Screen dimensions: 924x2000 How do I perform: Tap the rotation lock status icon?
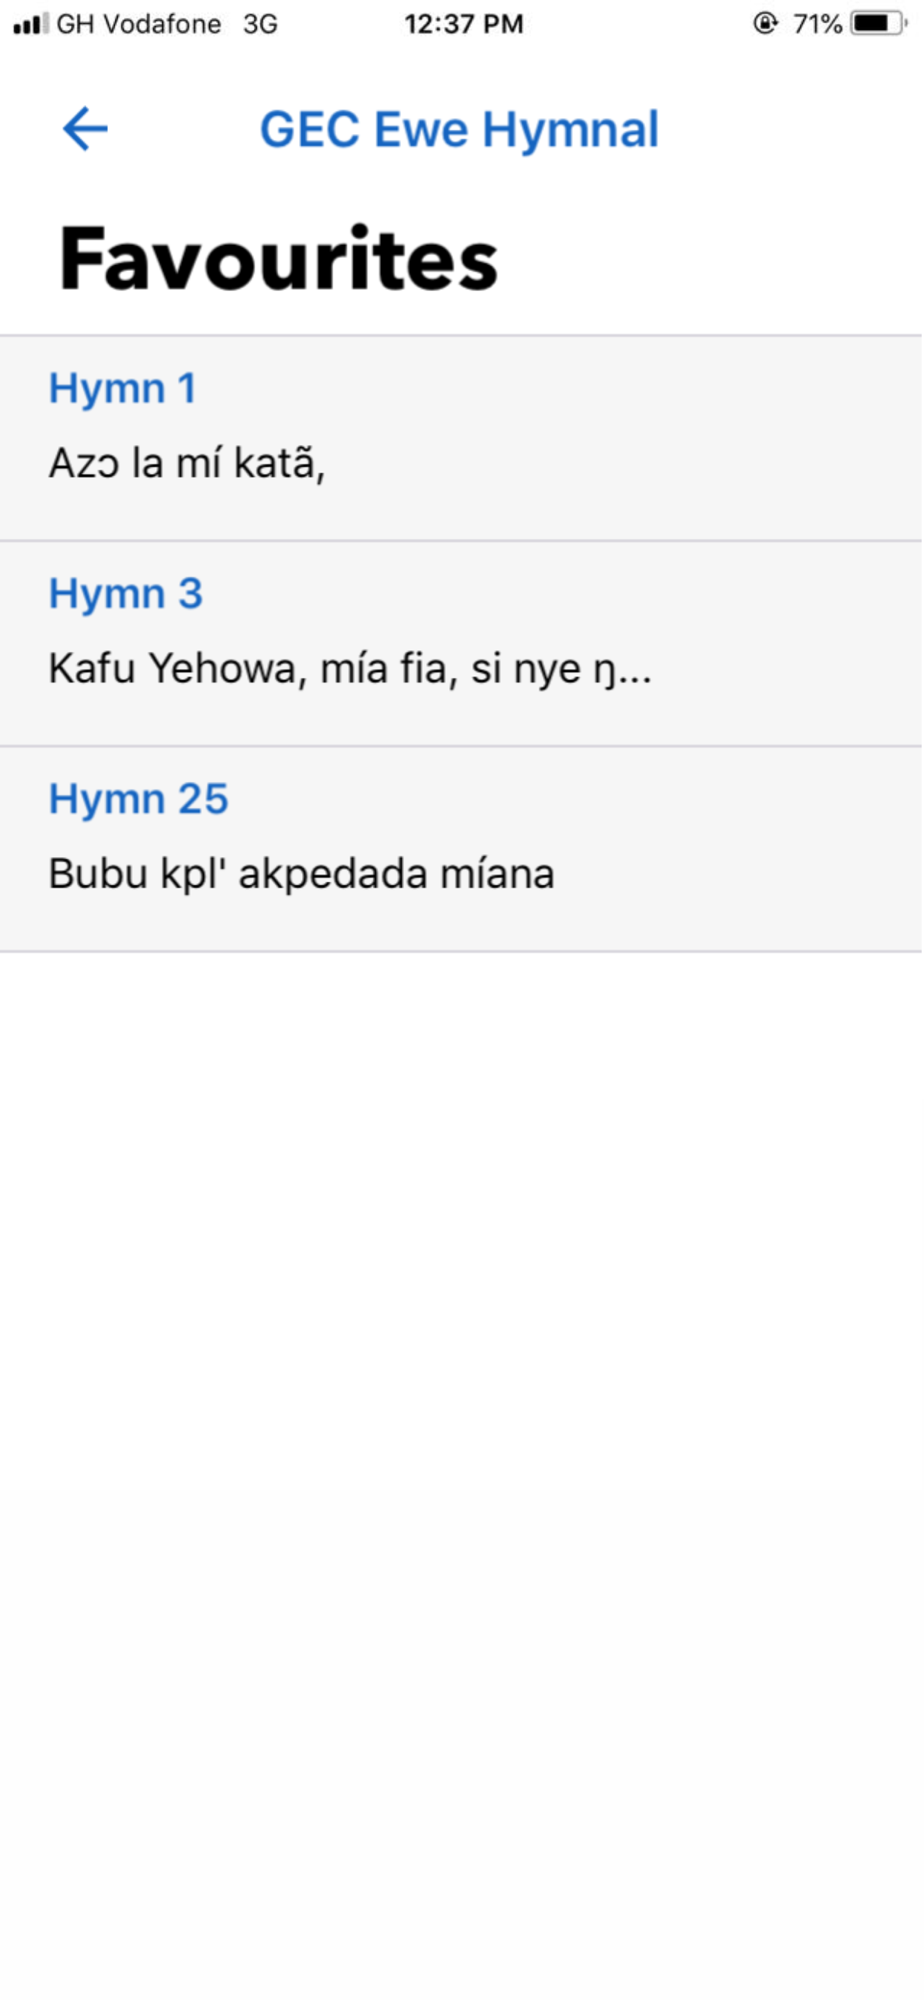766,23
